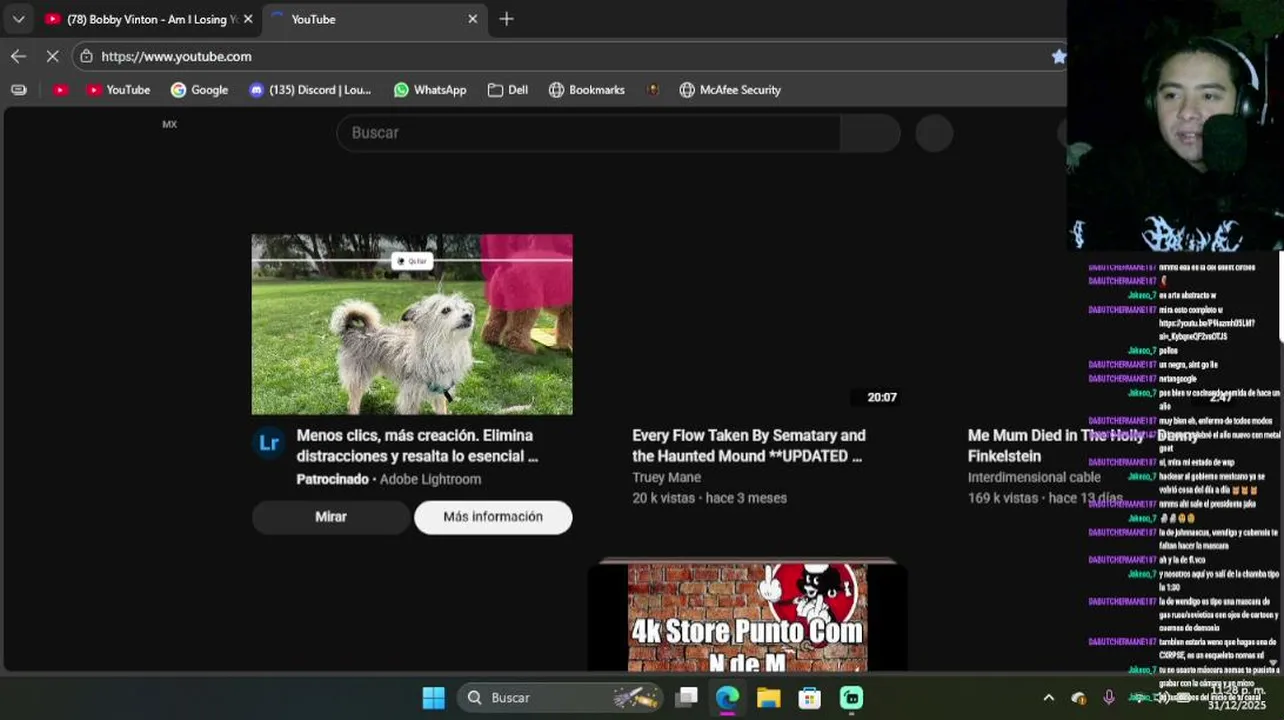
Task: Open the Truey Mane channel
Action: point(666,477)
